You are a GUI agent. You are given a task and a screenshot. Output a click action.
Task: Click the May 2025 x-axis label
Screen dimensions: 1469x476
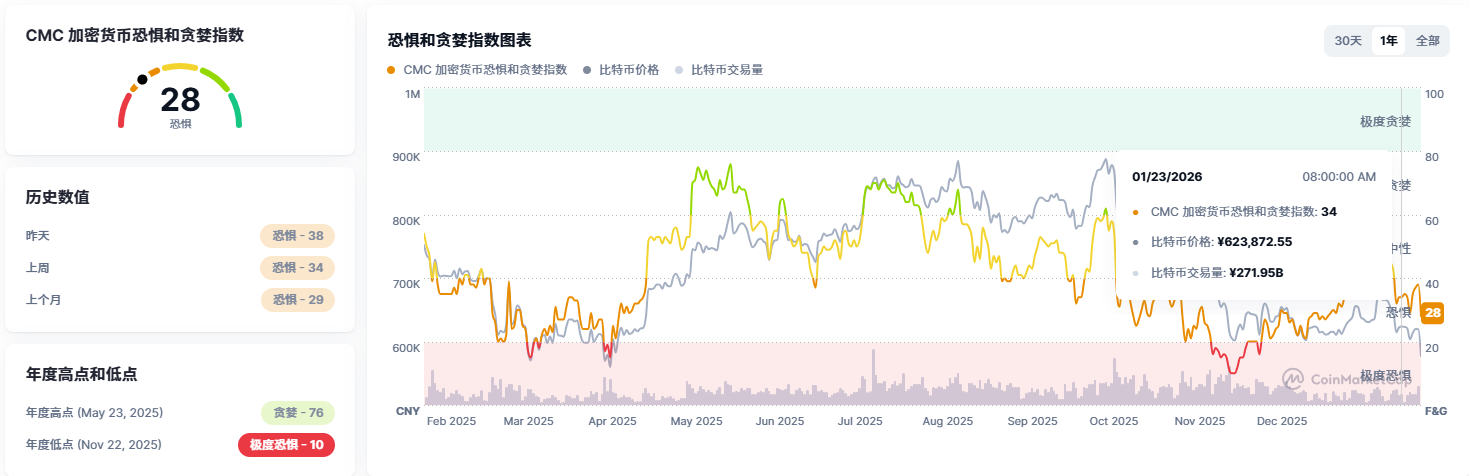(x=695, y=421)
